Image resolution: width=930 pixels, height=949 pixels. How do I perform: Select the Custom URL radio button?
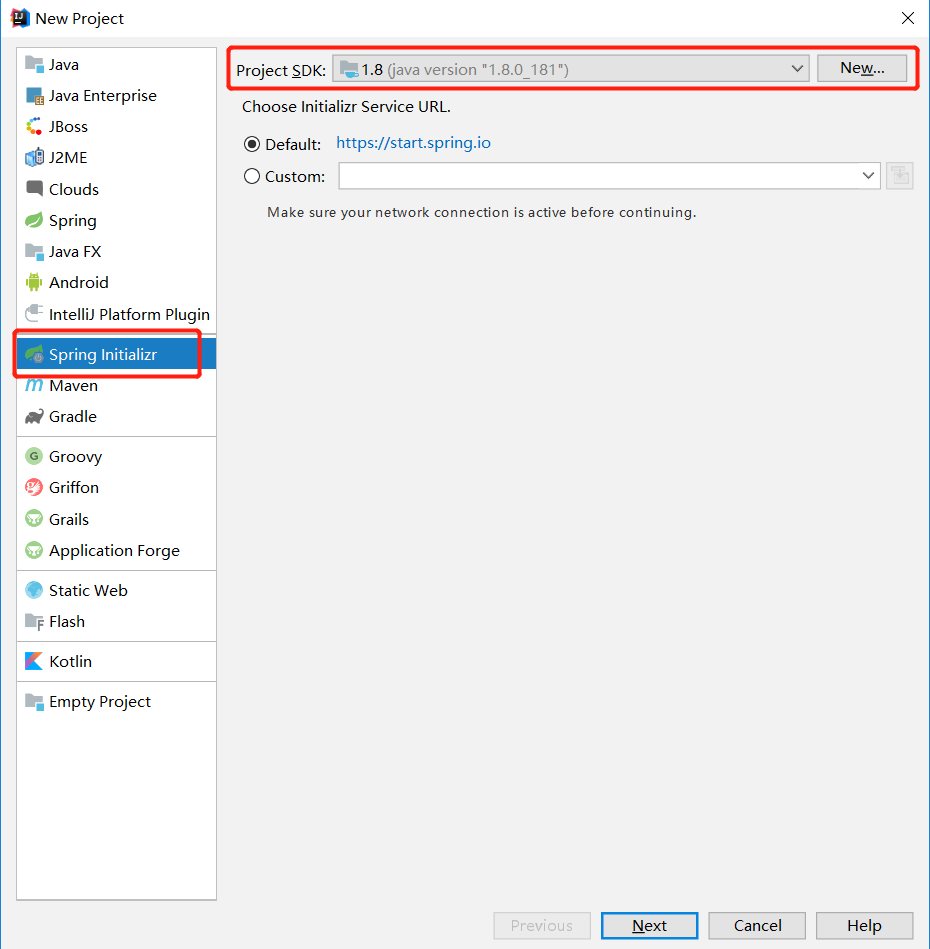(252, 176)
